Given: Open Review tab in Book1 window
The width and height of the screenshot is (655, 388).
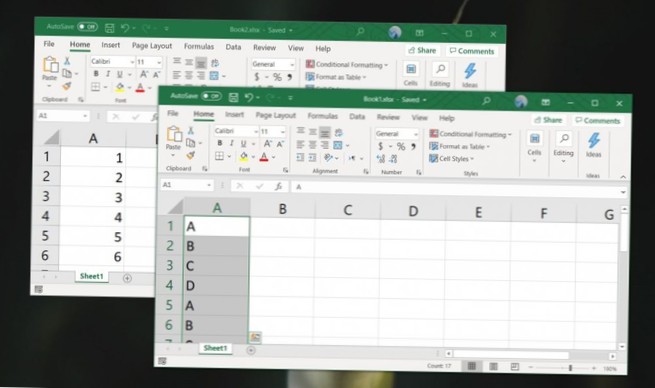Looking at the screenshot, I should 388,117.
